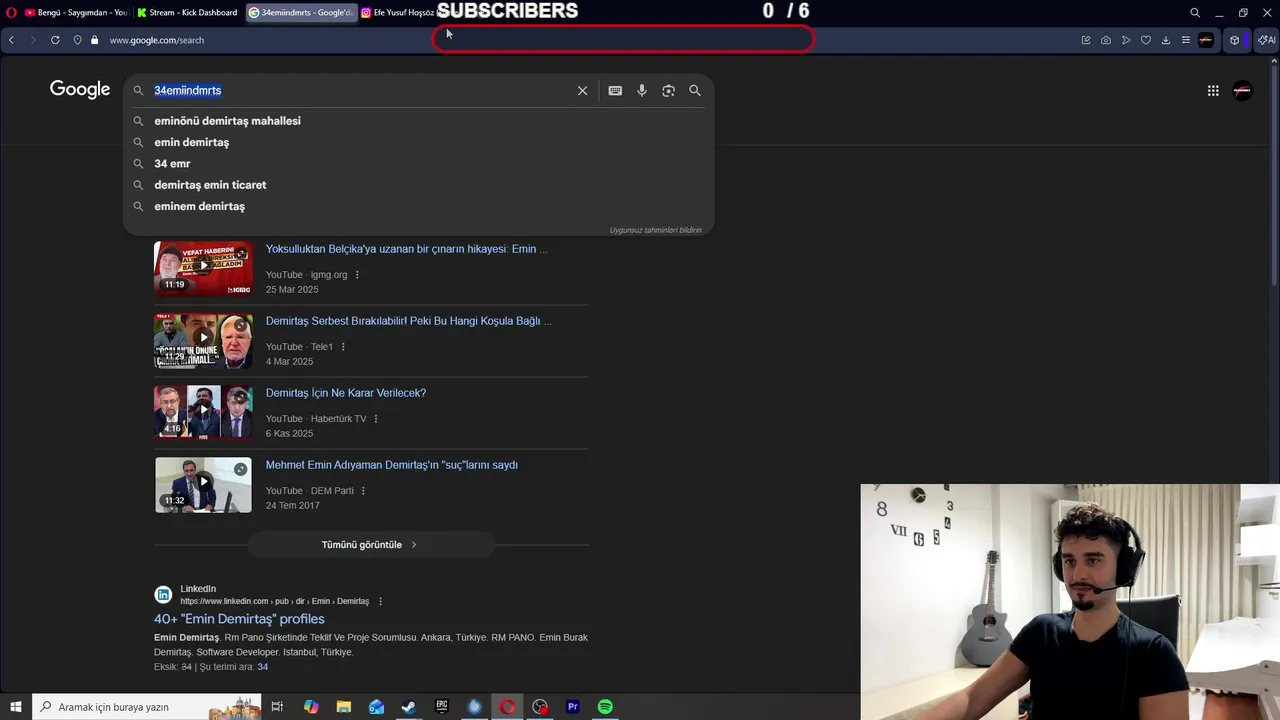This screenshot has width=1280, height=720.
Task: Open downloads from the browser toolbar
Action: (1166, 40)
